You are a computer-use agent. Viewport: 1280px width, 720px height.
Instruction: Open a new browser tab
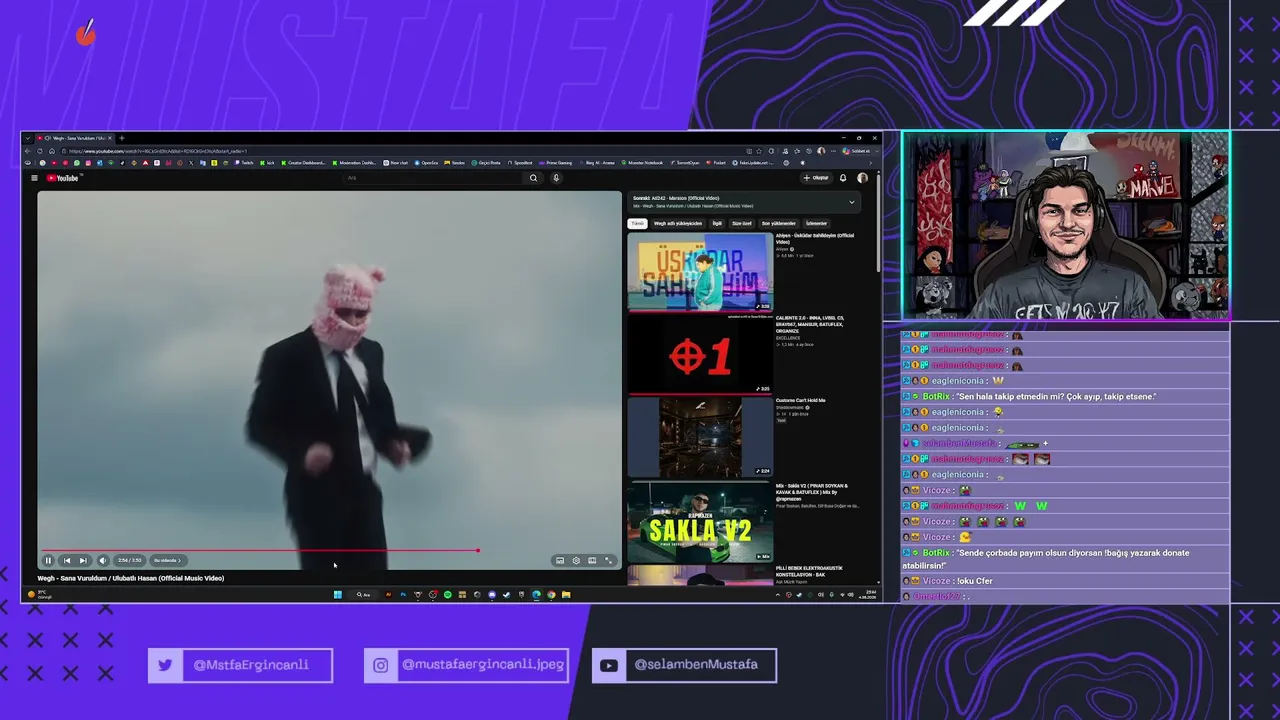pos(122,138)
